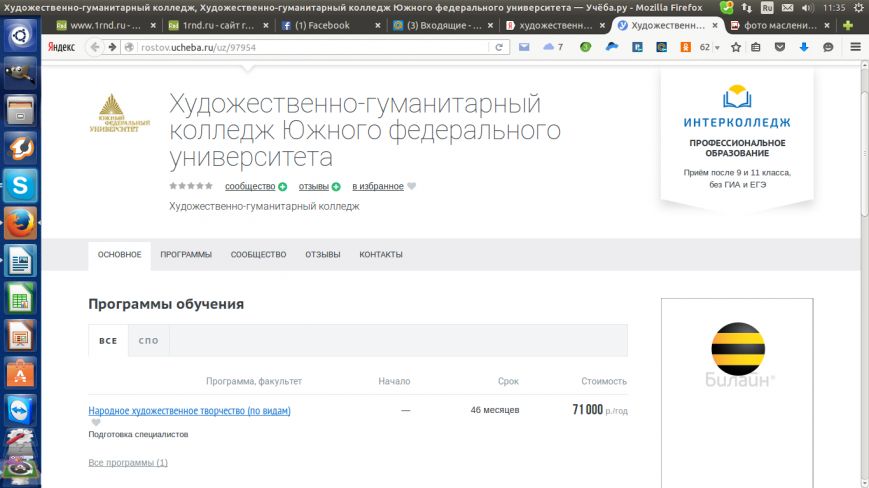This screenshot has width=869, height=488.
Task: Open Yandex mail envelope toolbar icon
Action: click(524, 47)
